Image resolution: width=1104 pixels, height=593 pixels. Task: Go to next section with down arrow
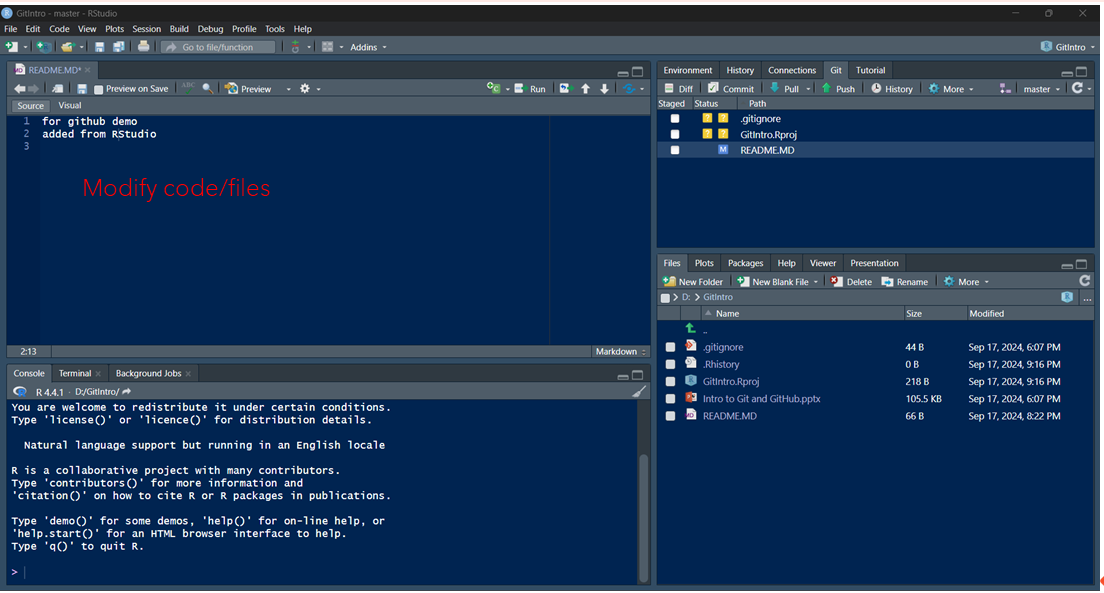click(x=604, y=89)
